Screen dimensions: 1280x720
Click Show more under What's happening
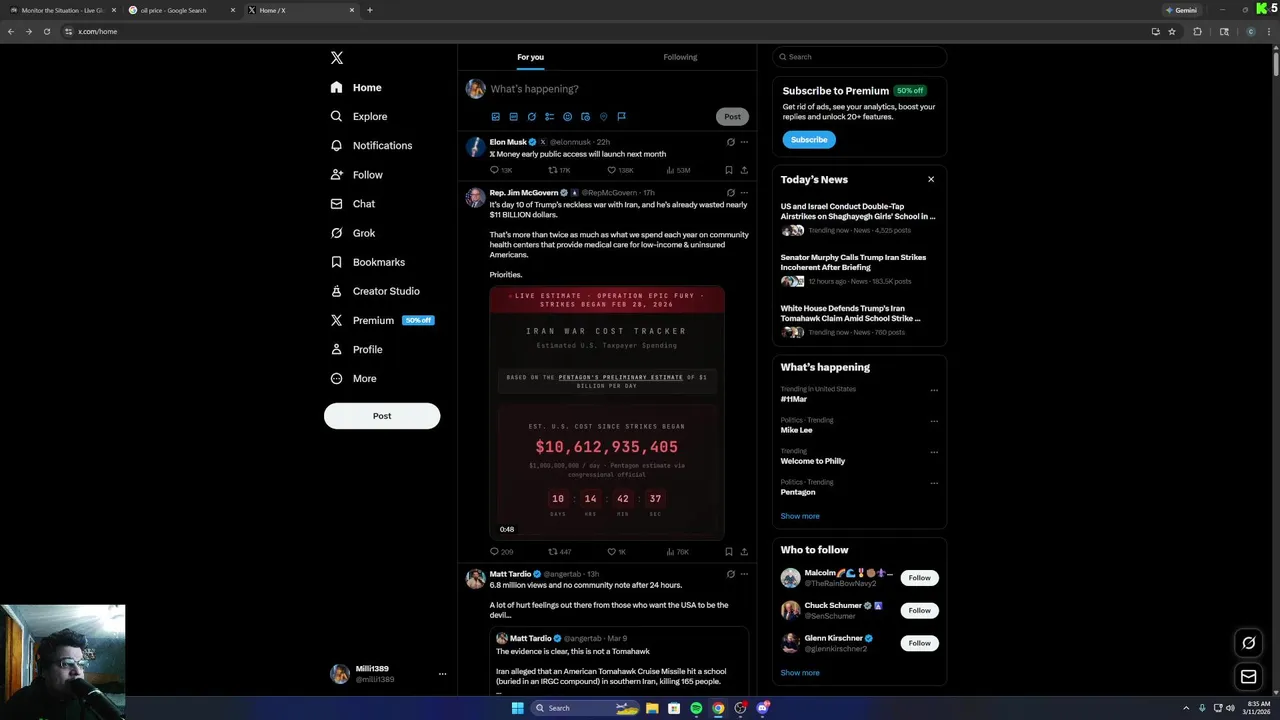800,516
